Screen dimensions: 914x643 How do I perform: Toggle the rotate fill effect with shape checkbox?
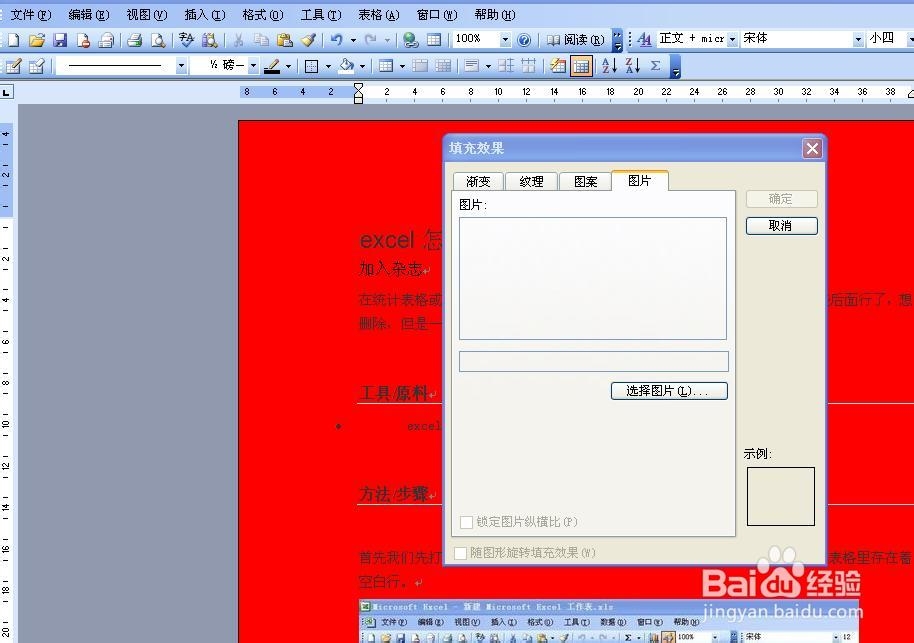click(460, 553)
